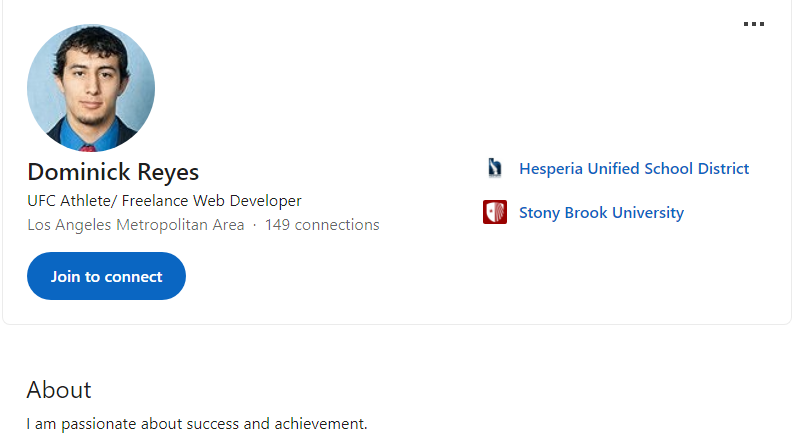This screenshot has height=441, width=794.
Task: Open the three-dot more options menu
Action: click(753, 24)
